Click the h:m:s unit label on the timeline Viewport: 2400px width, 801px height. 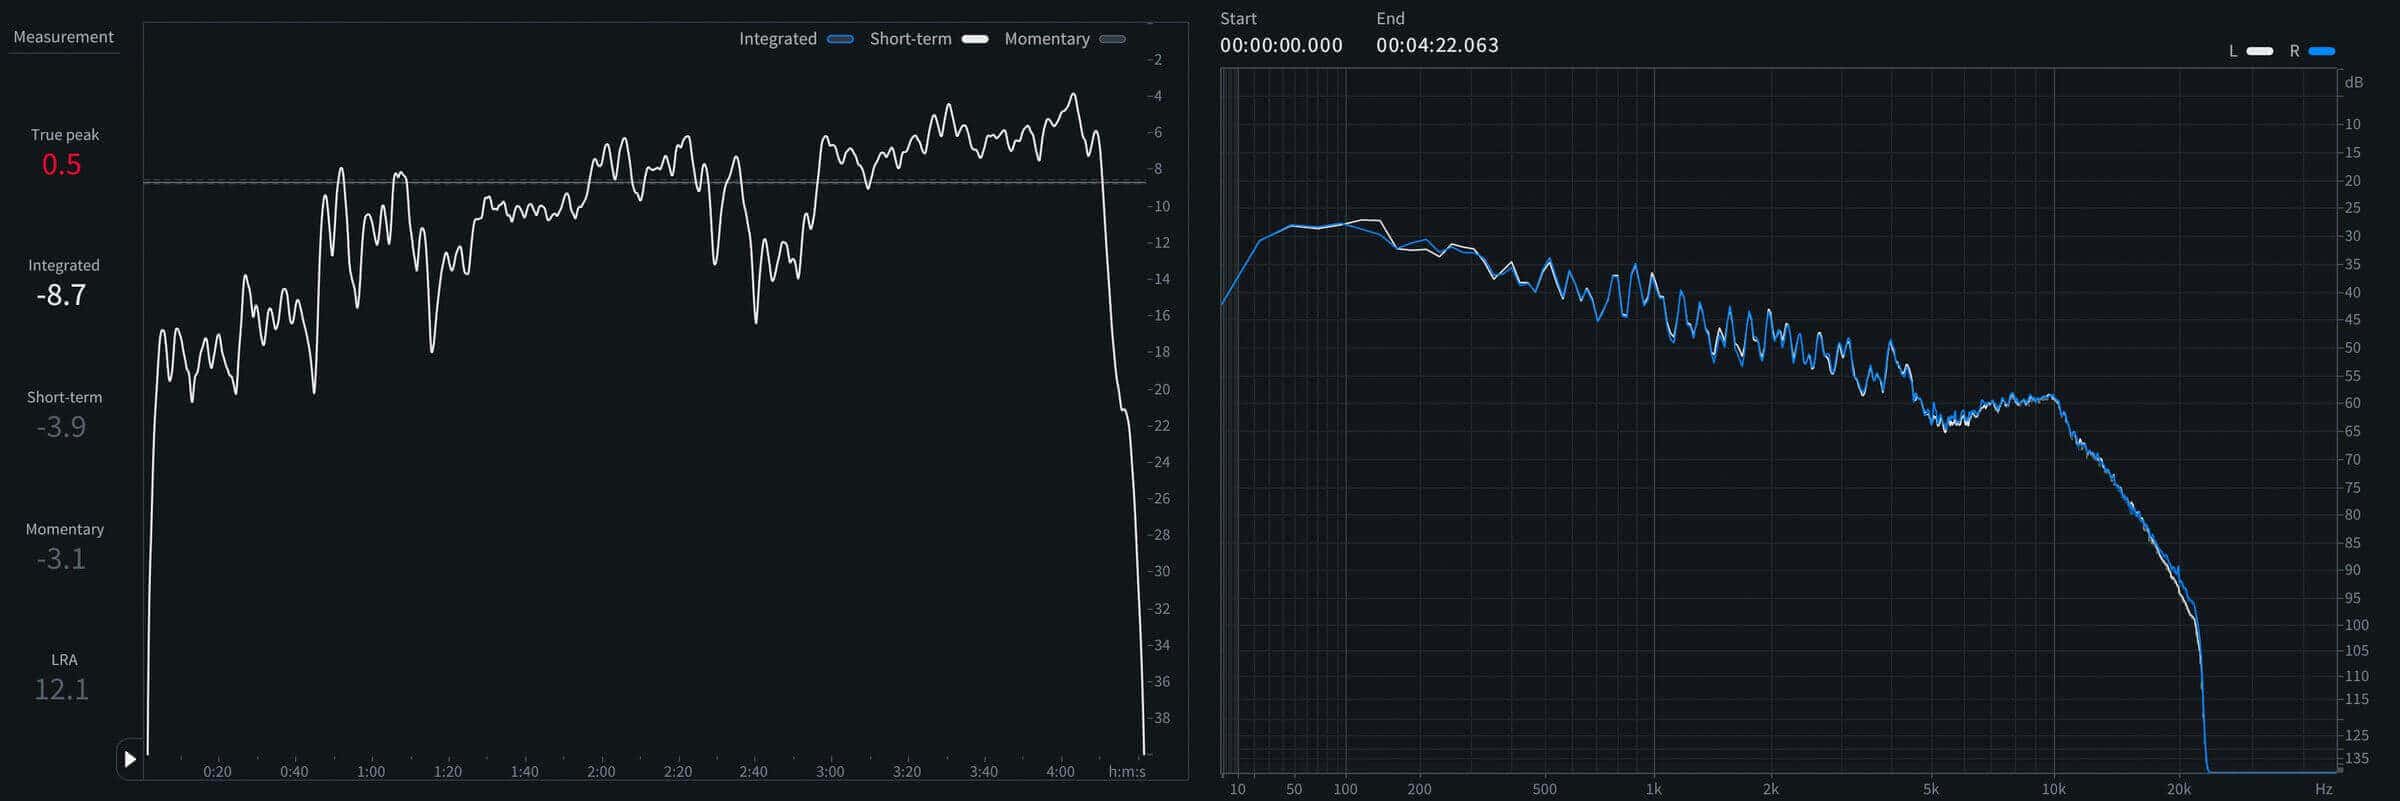point(1127,772)
